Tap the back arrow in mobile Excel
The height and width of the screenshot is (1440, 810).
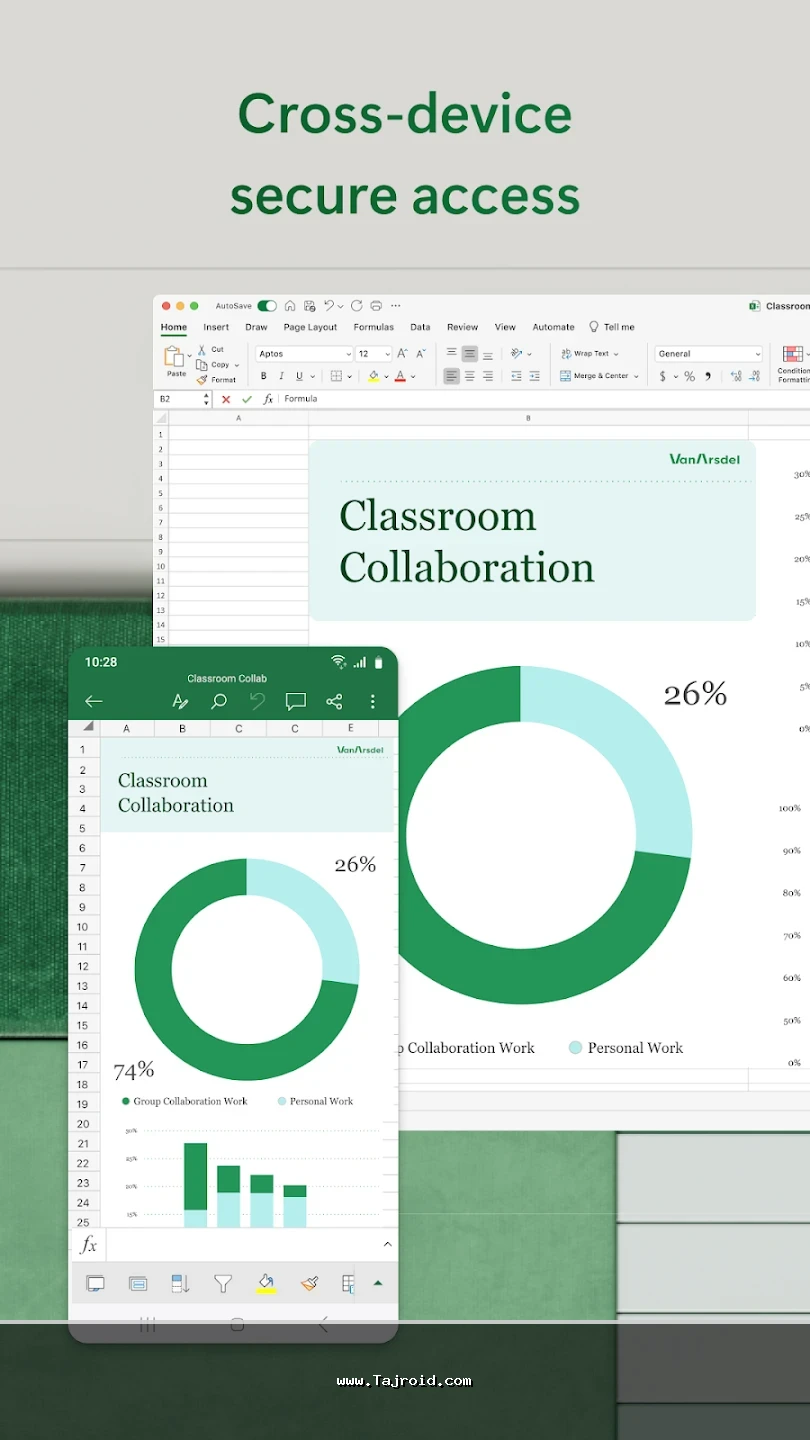(94, 702)
